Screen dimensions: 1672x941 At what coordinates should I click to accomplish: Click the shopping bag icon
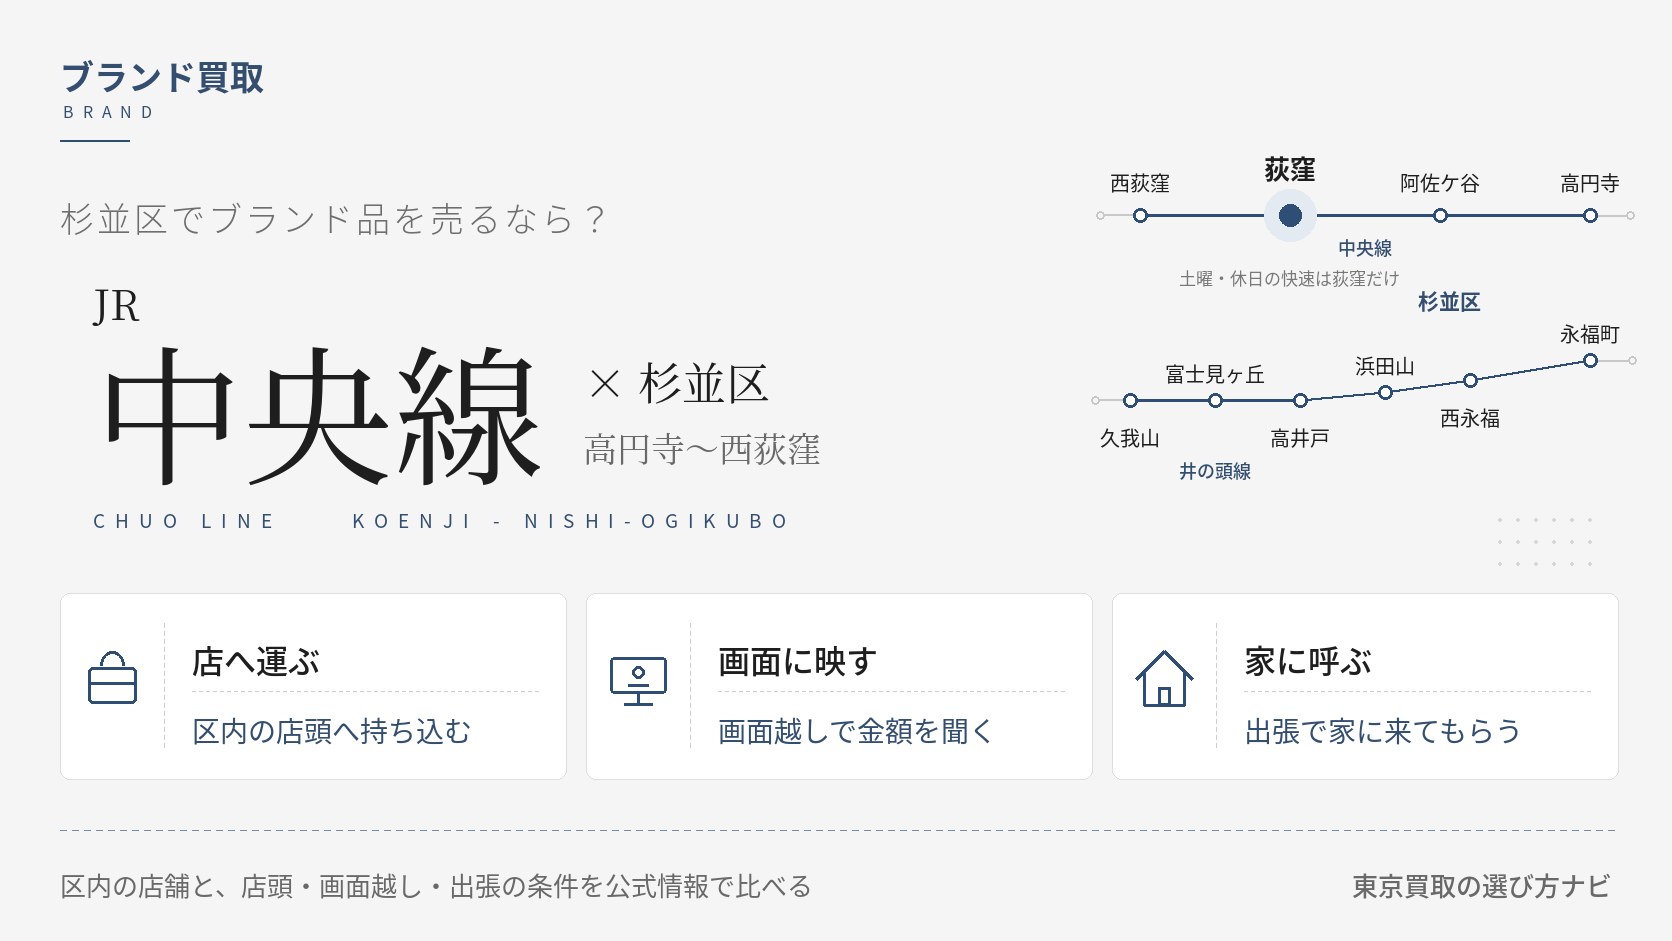click(x=113, y=678)
